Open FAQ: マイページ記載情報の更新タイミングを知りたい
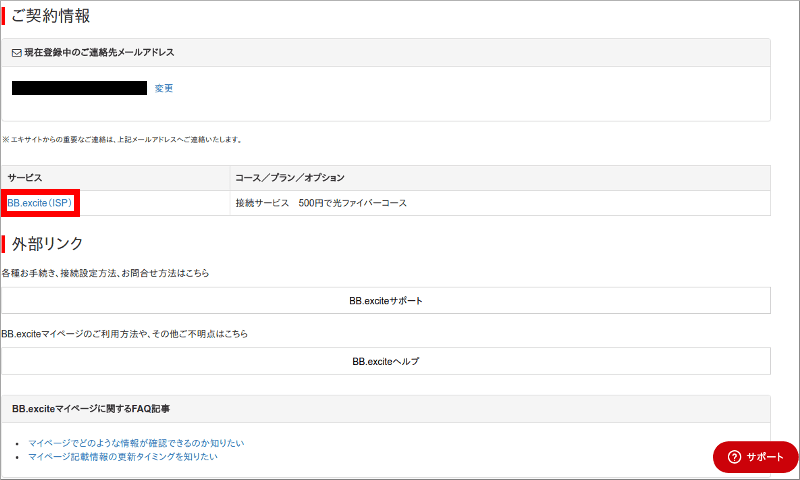 pyautogui.click(x=123, y=457)
